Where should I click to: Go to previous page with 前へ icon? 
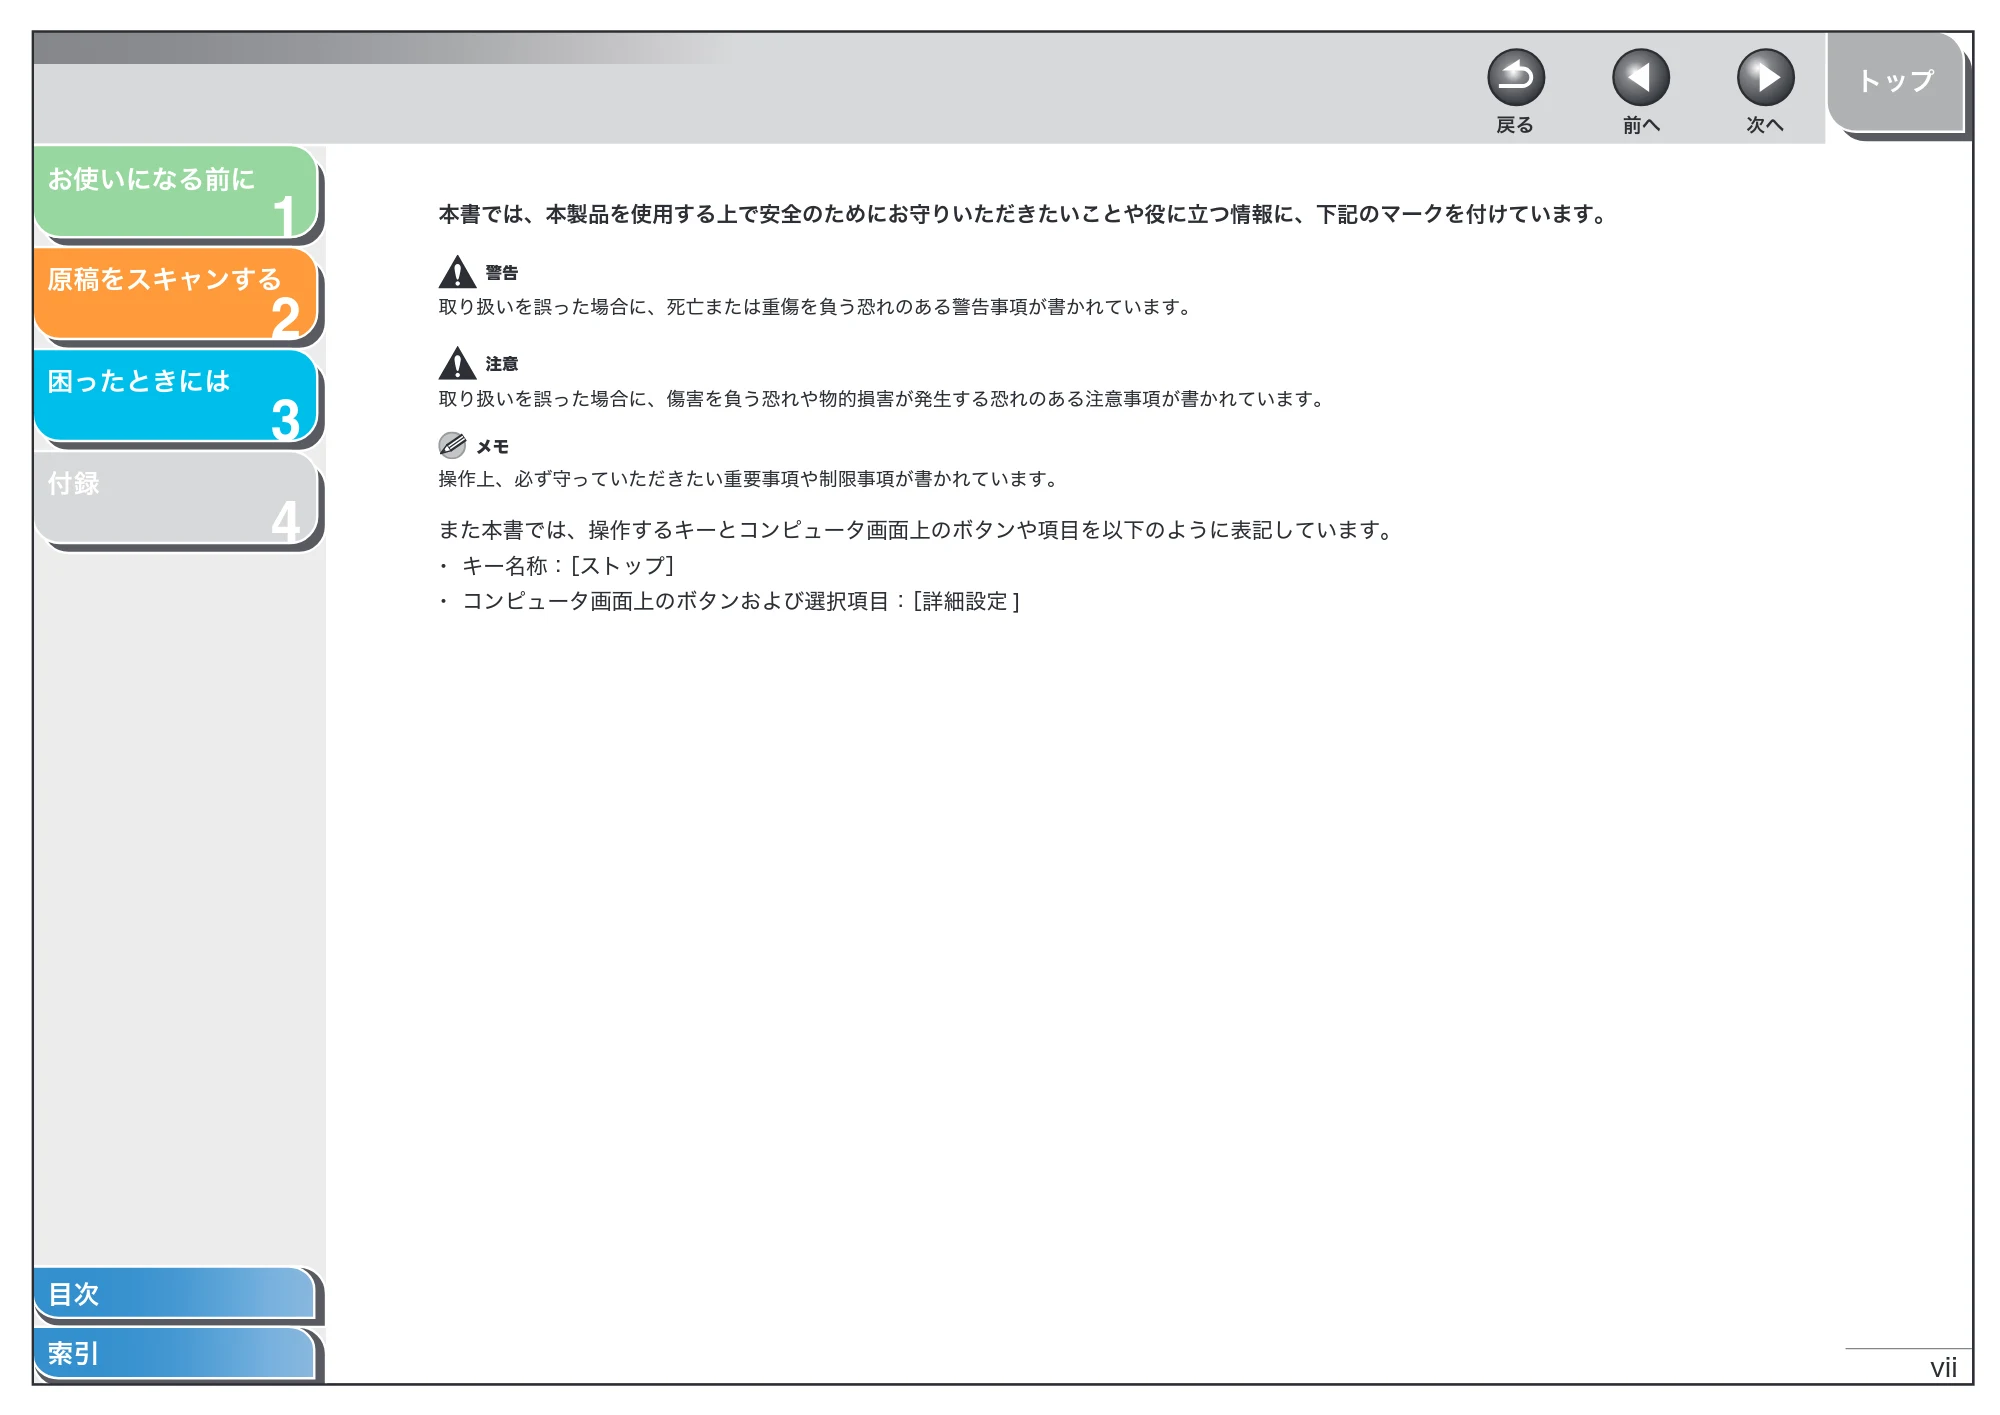click(x=1640, y=78)
